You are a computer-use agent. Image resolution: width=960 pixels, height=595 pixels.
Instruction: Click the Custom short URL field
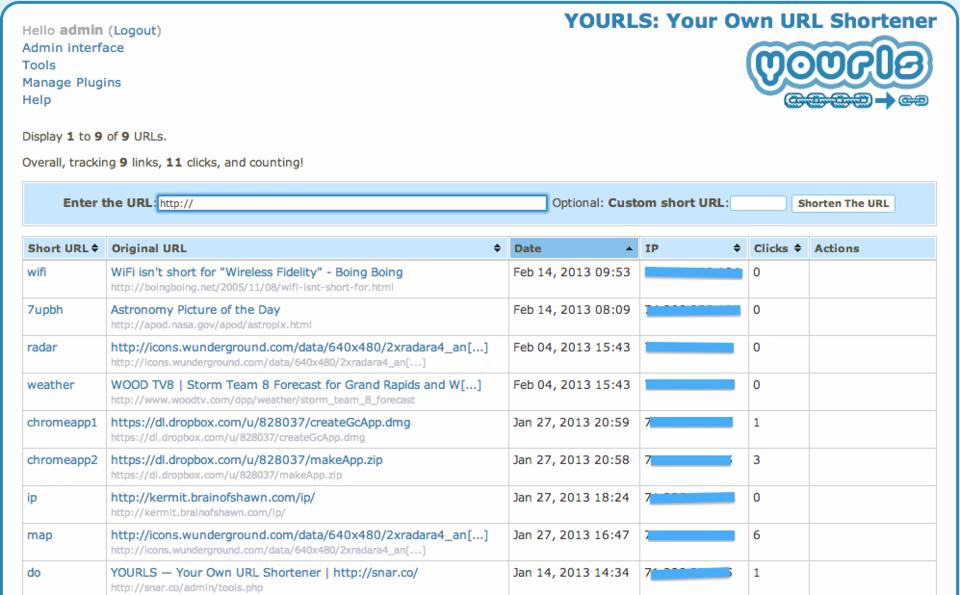click(x=757, y=204)
